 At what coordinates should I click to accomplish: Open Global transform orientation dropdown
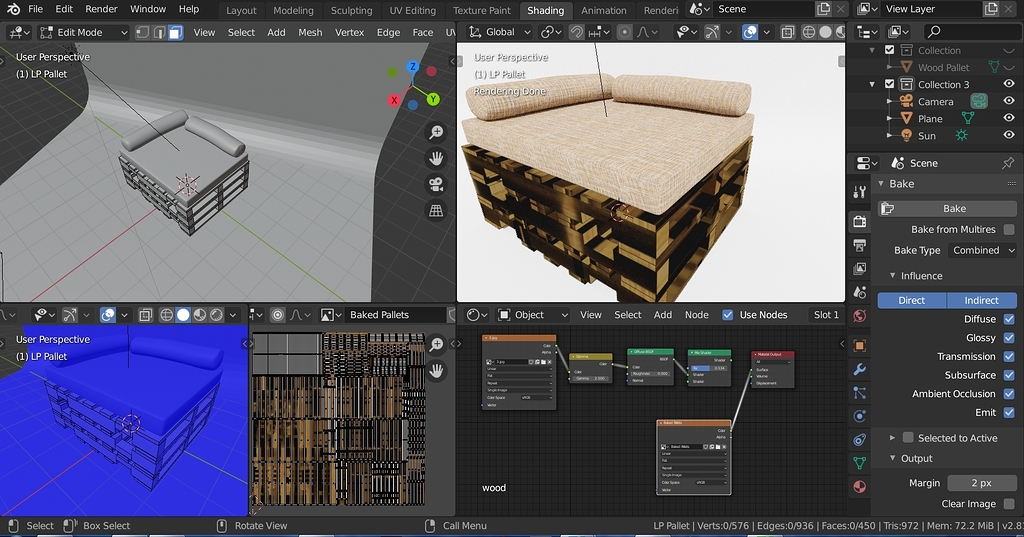coord(500,32)
